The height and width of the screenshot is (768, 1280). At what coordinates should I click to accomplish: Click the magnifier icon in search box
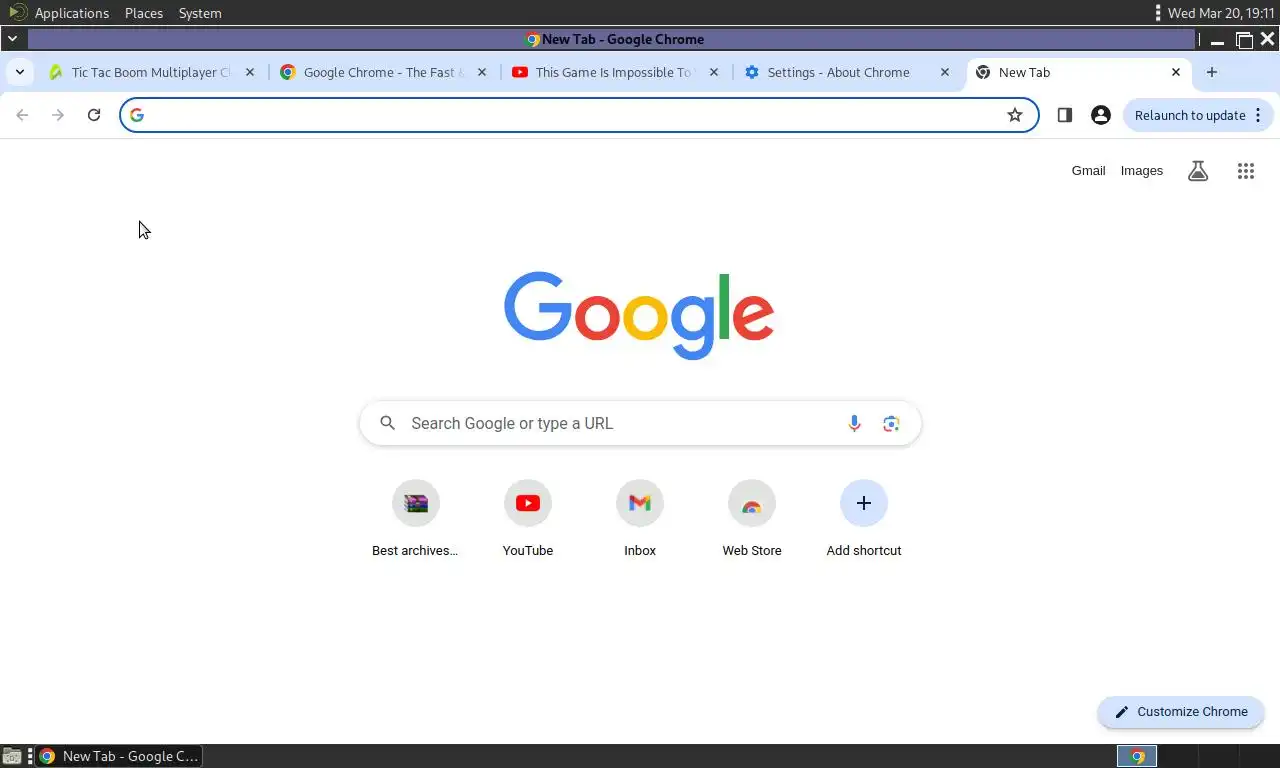tap(388, 423)
